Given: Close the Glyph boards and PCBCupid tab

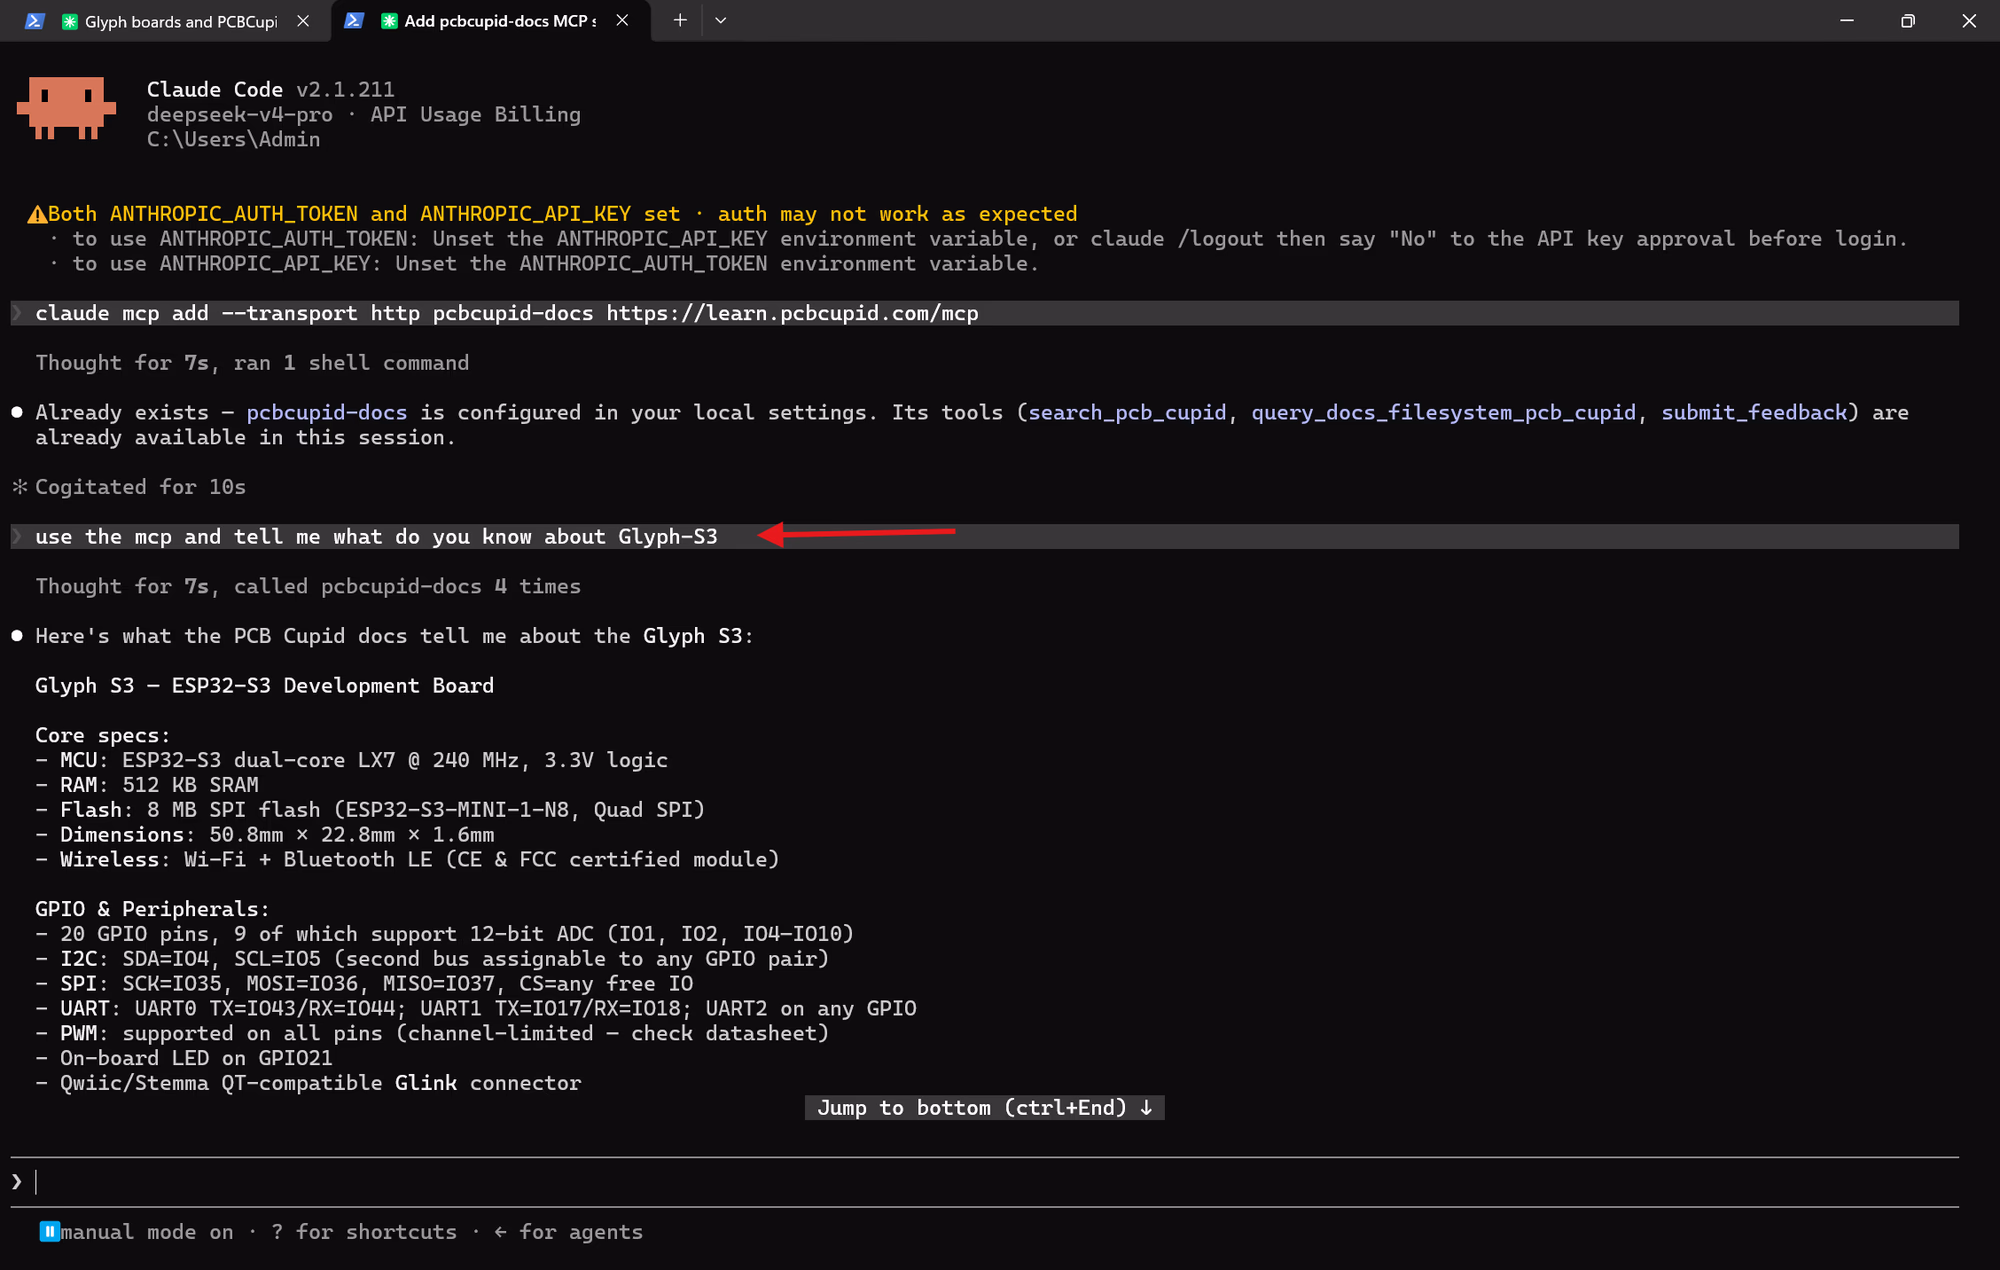Looking at the screenshot, I should (x=303, y=21).
